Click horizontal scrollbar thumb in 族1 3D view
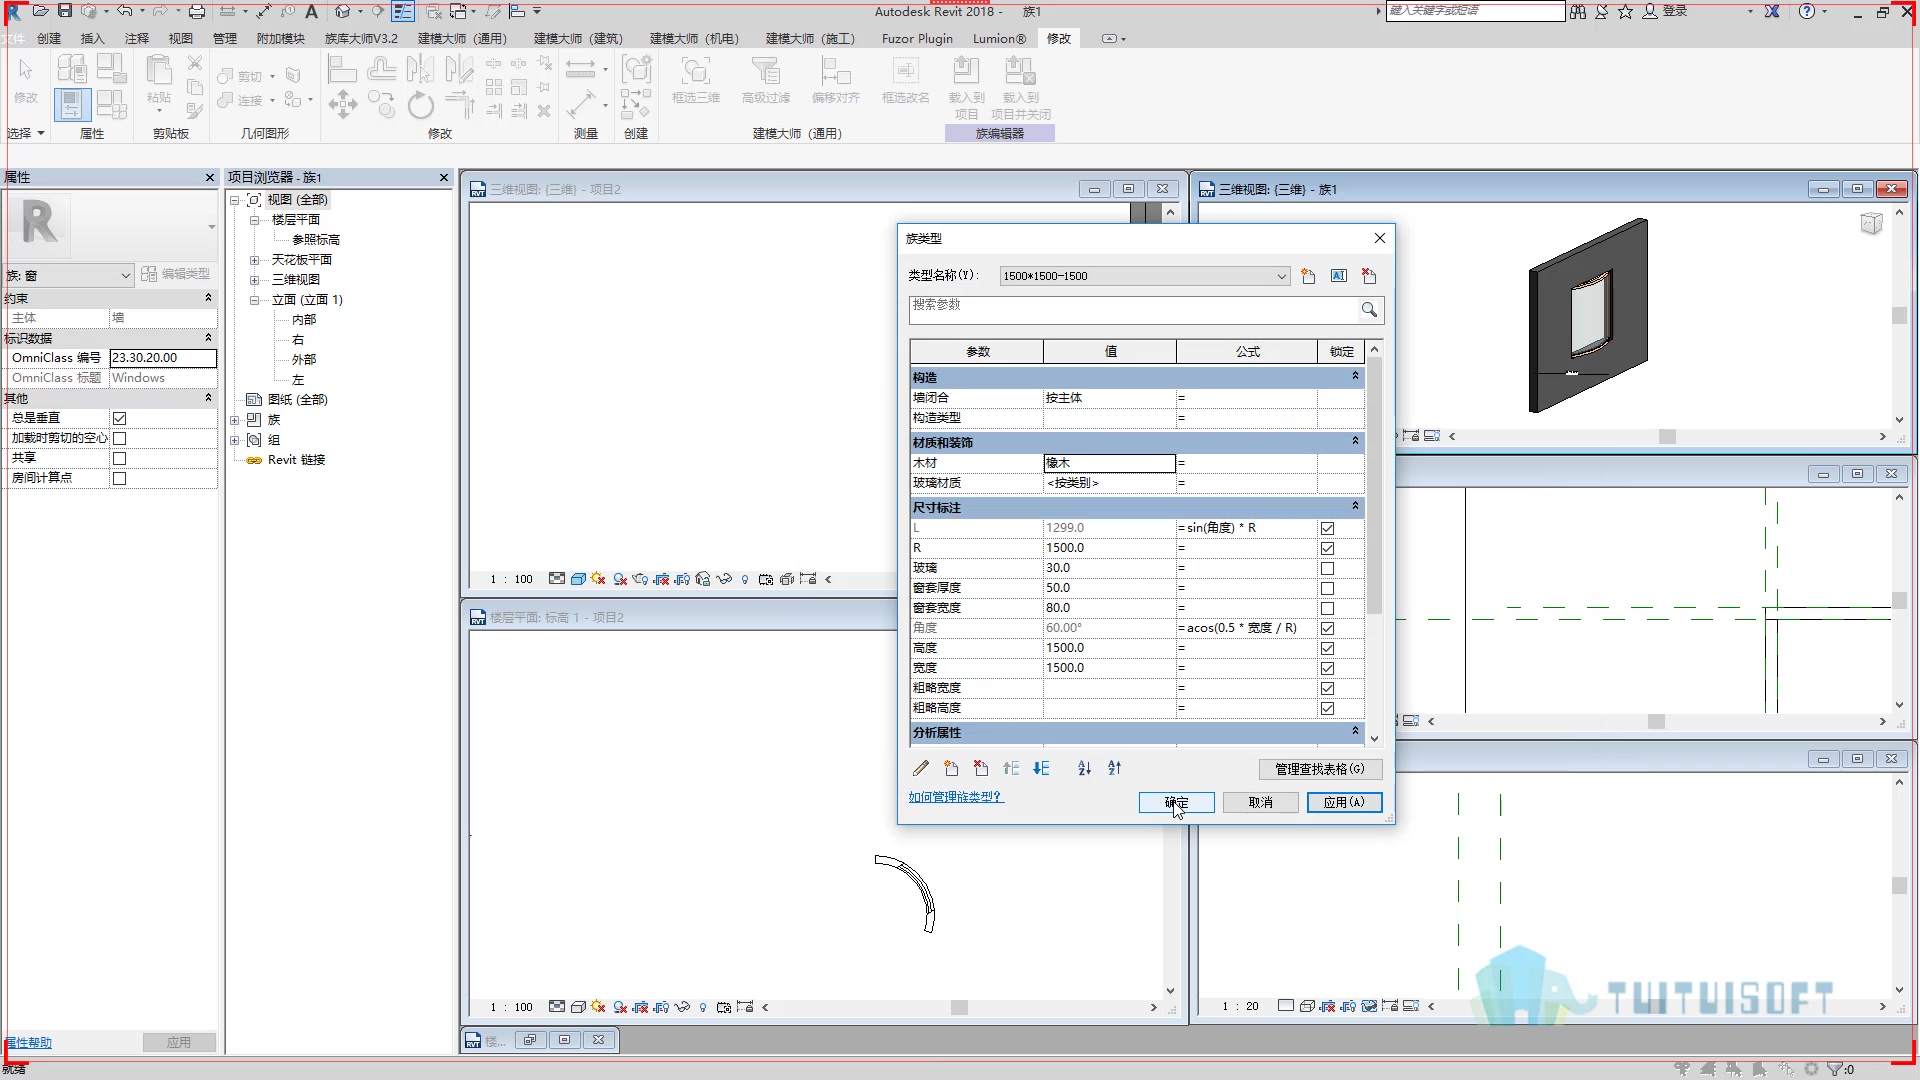The width and height of the screenshot is (1920, 1080). (1667, 436)
